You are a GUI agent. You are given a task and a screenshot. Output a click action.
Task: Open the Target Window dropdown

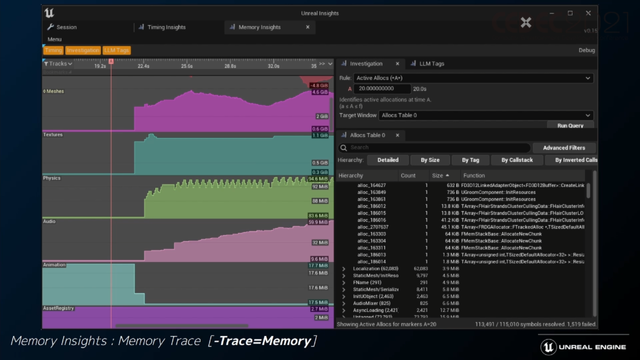click(485, 116)
